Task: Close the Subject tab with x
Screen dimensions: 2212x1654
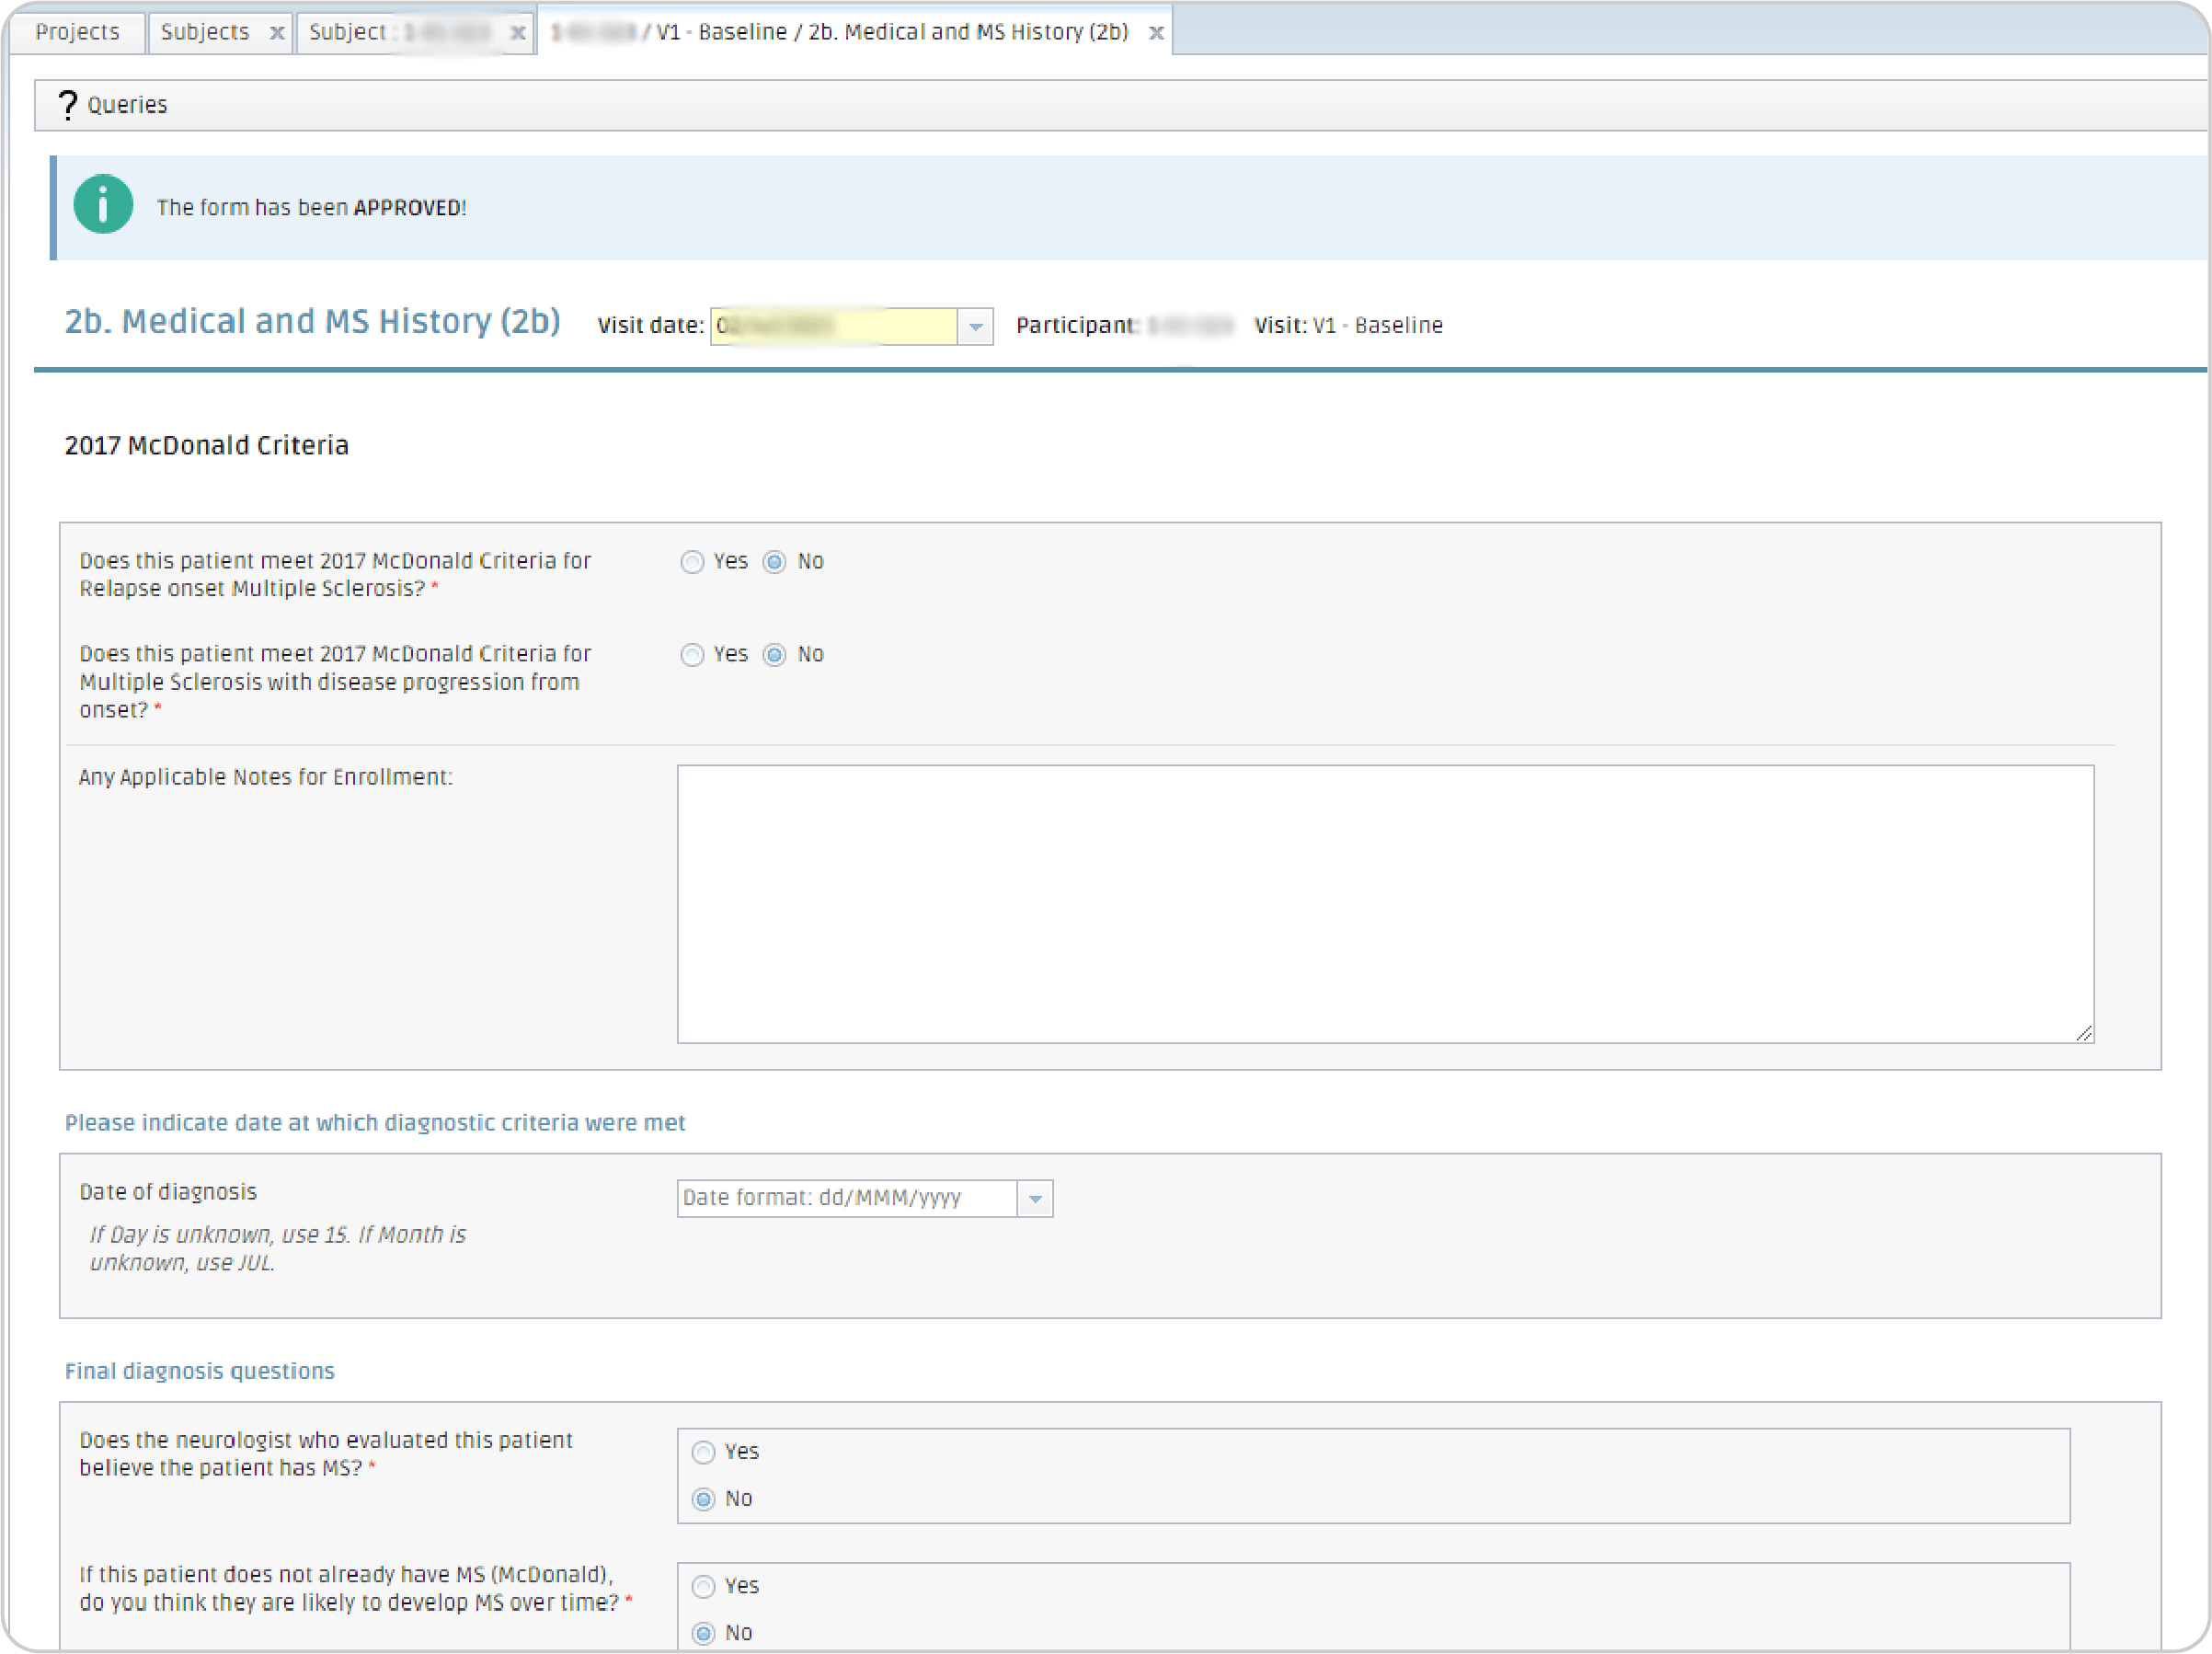Action: pyautogui.click(x=517, y=33)
